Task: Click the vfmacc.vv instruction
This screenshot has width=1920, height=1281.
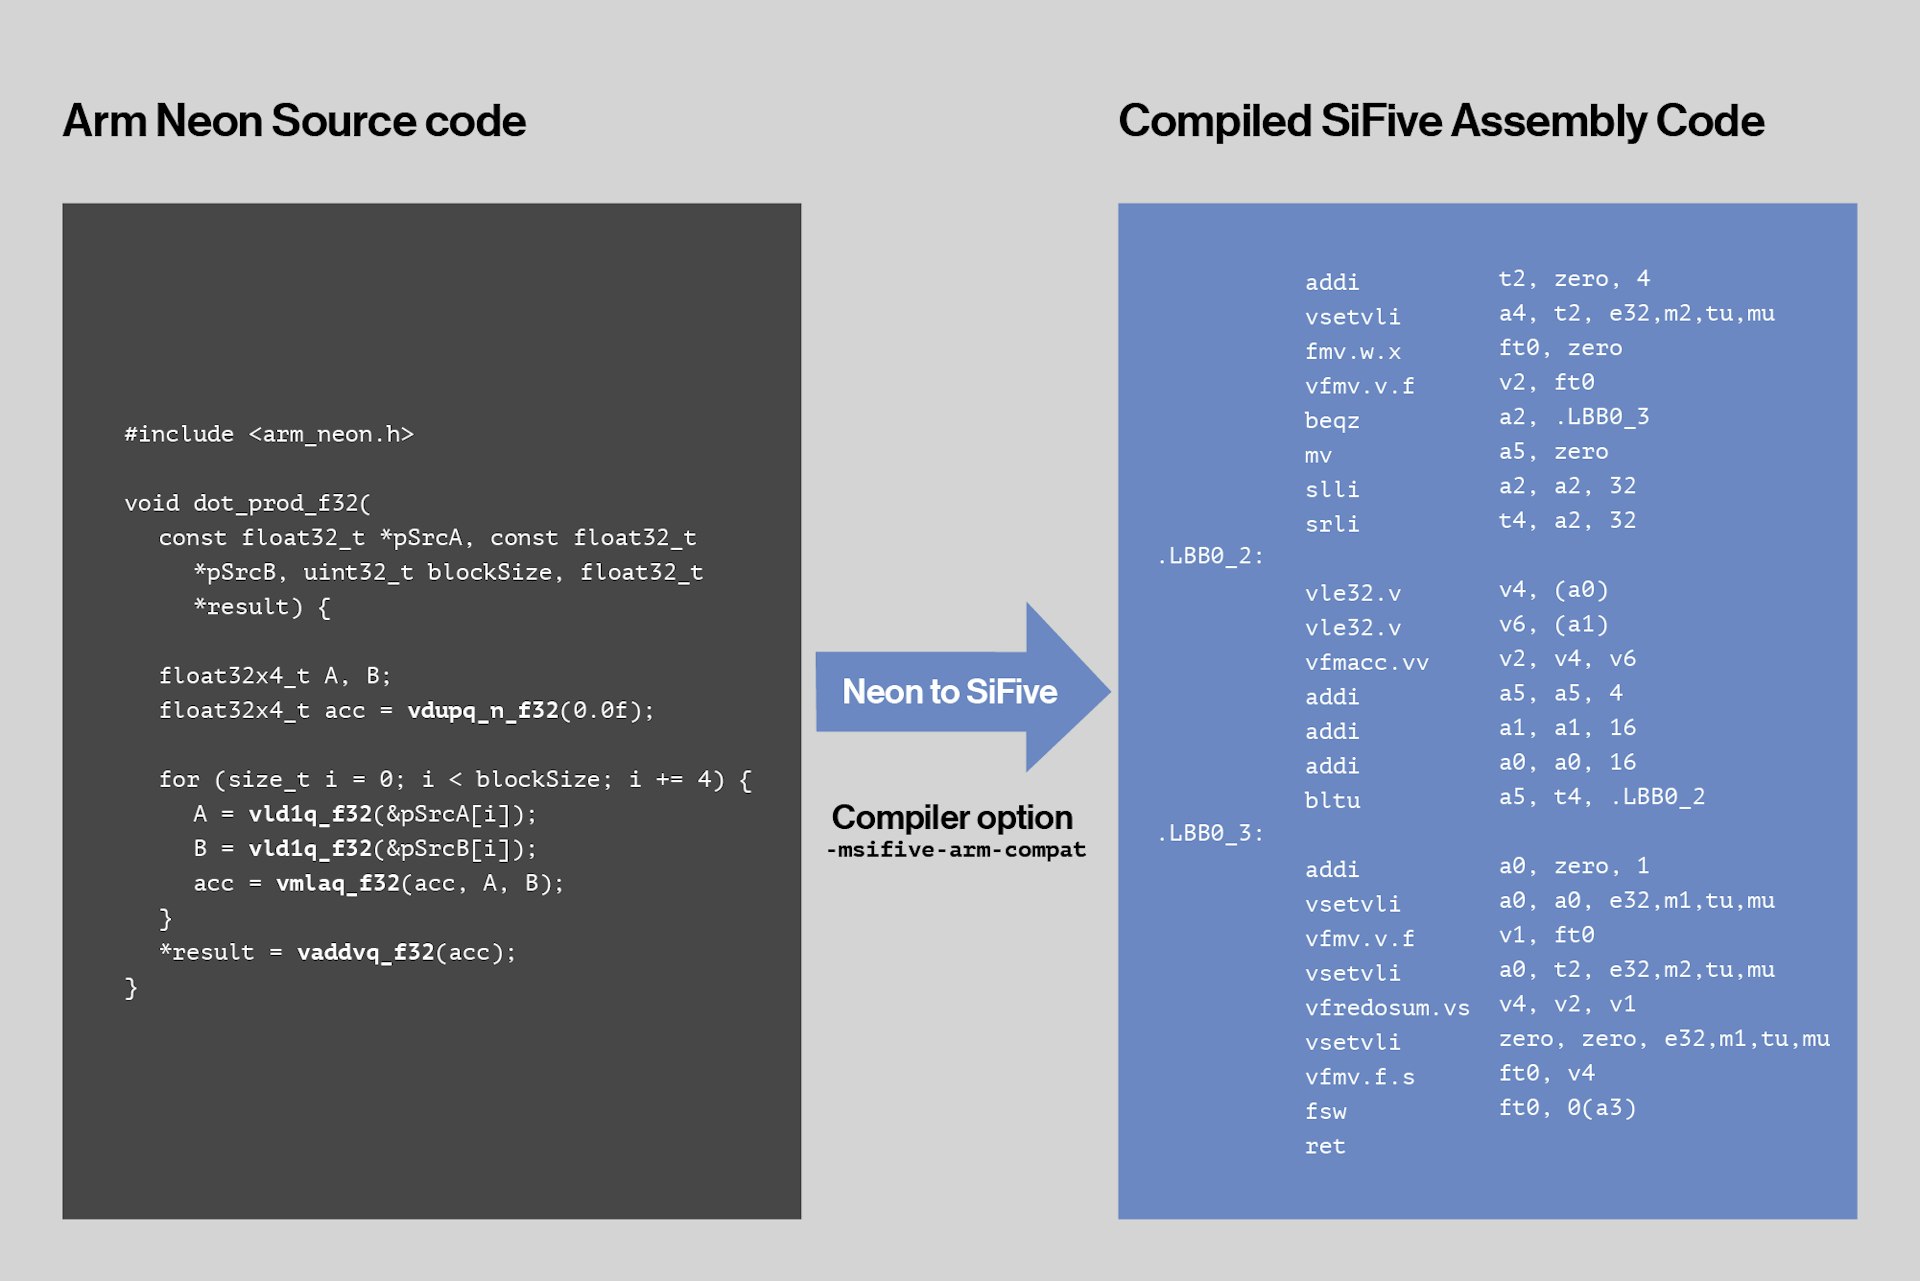Action: click(1366, 662)
